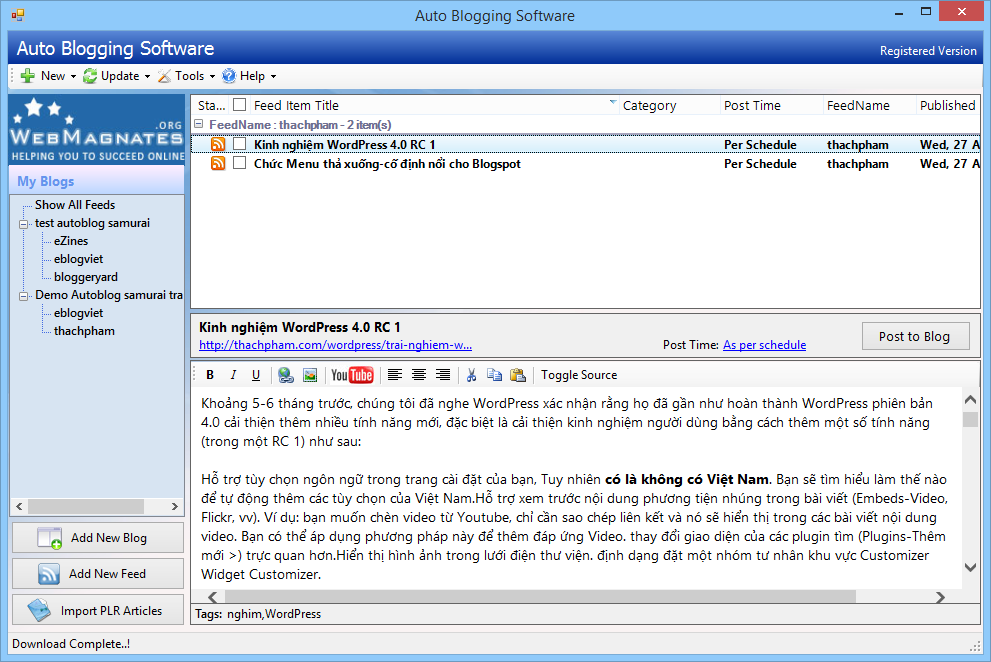The width and height of the screenshot is (991, 662).
Task: Click left arrow of editor horizontal scrollbar
Action: tap(213, 597)
